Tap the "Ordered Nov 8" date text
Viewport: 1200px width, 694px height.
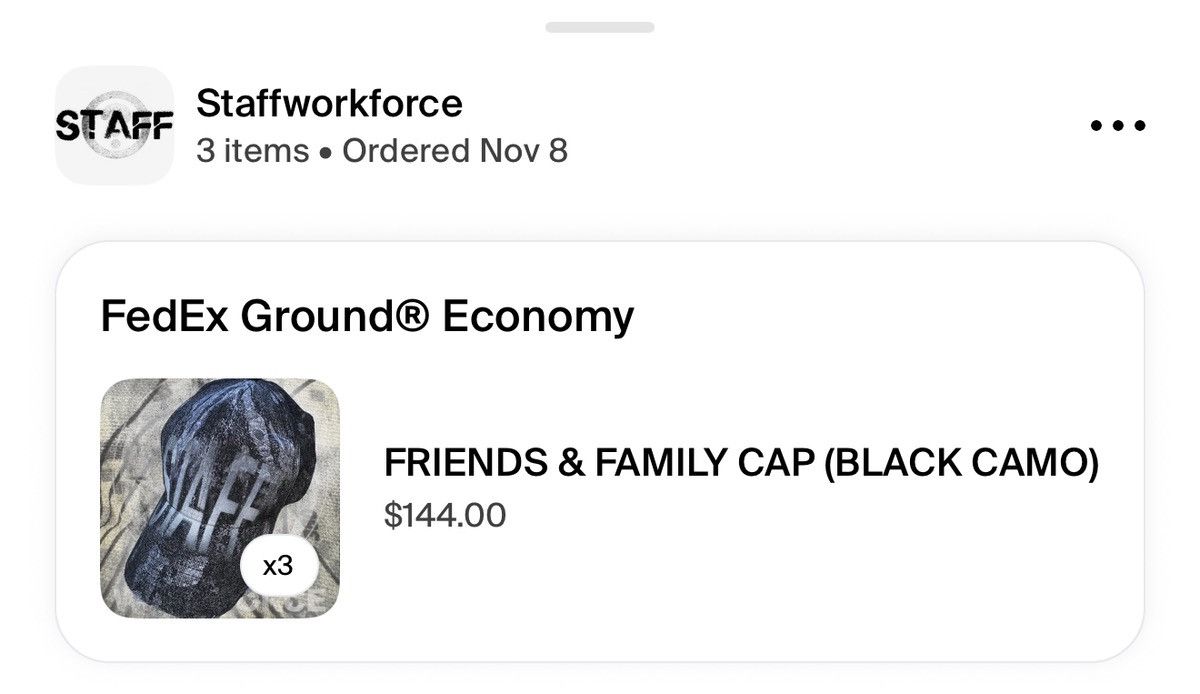click(x=455, y=151)
